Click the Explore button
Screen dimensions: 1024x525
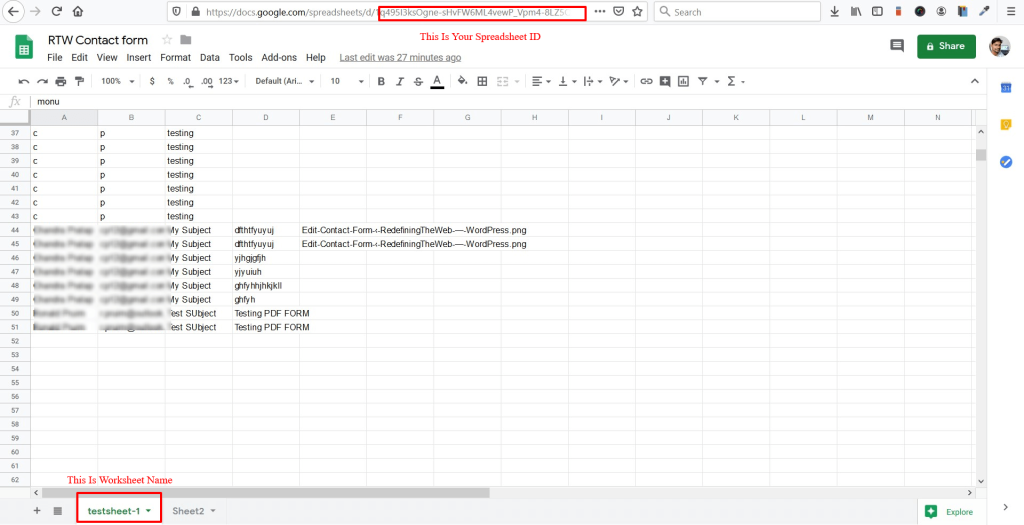point(951,512)
